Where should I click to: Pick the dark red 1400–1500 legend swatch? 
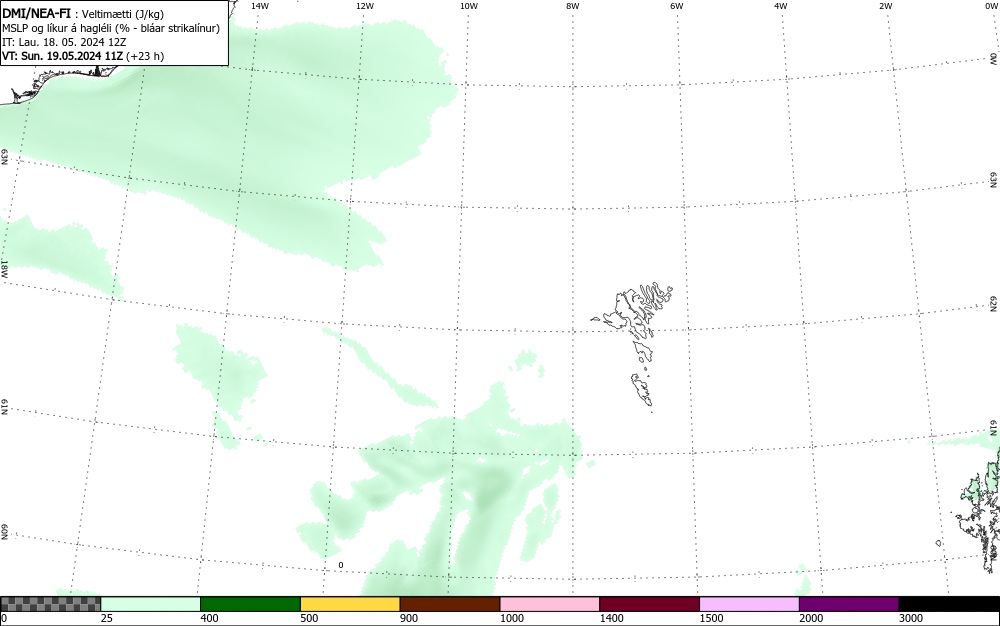649,604
